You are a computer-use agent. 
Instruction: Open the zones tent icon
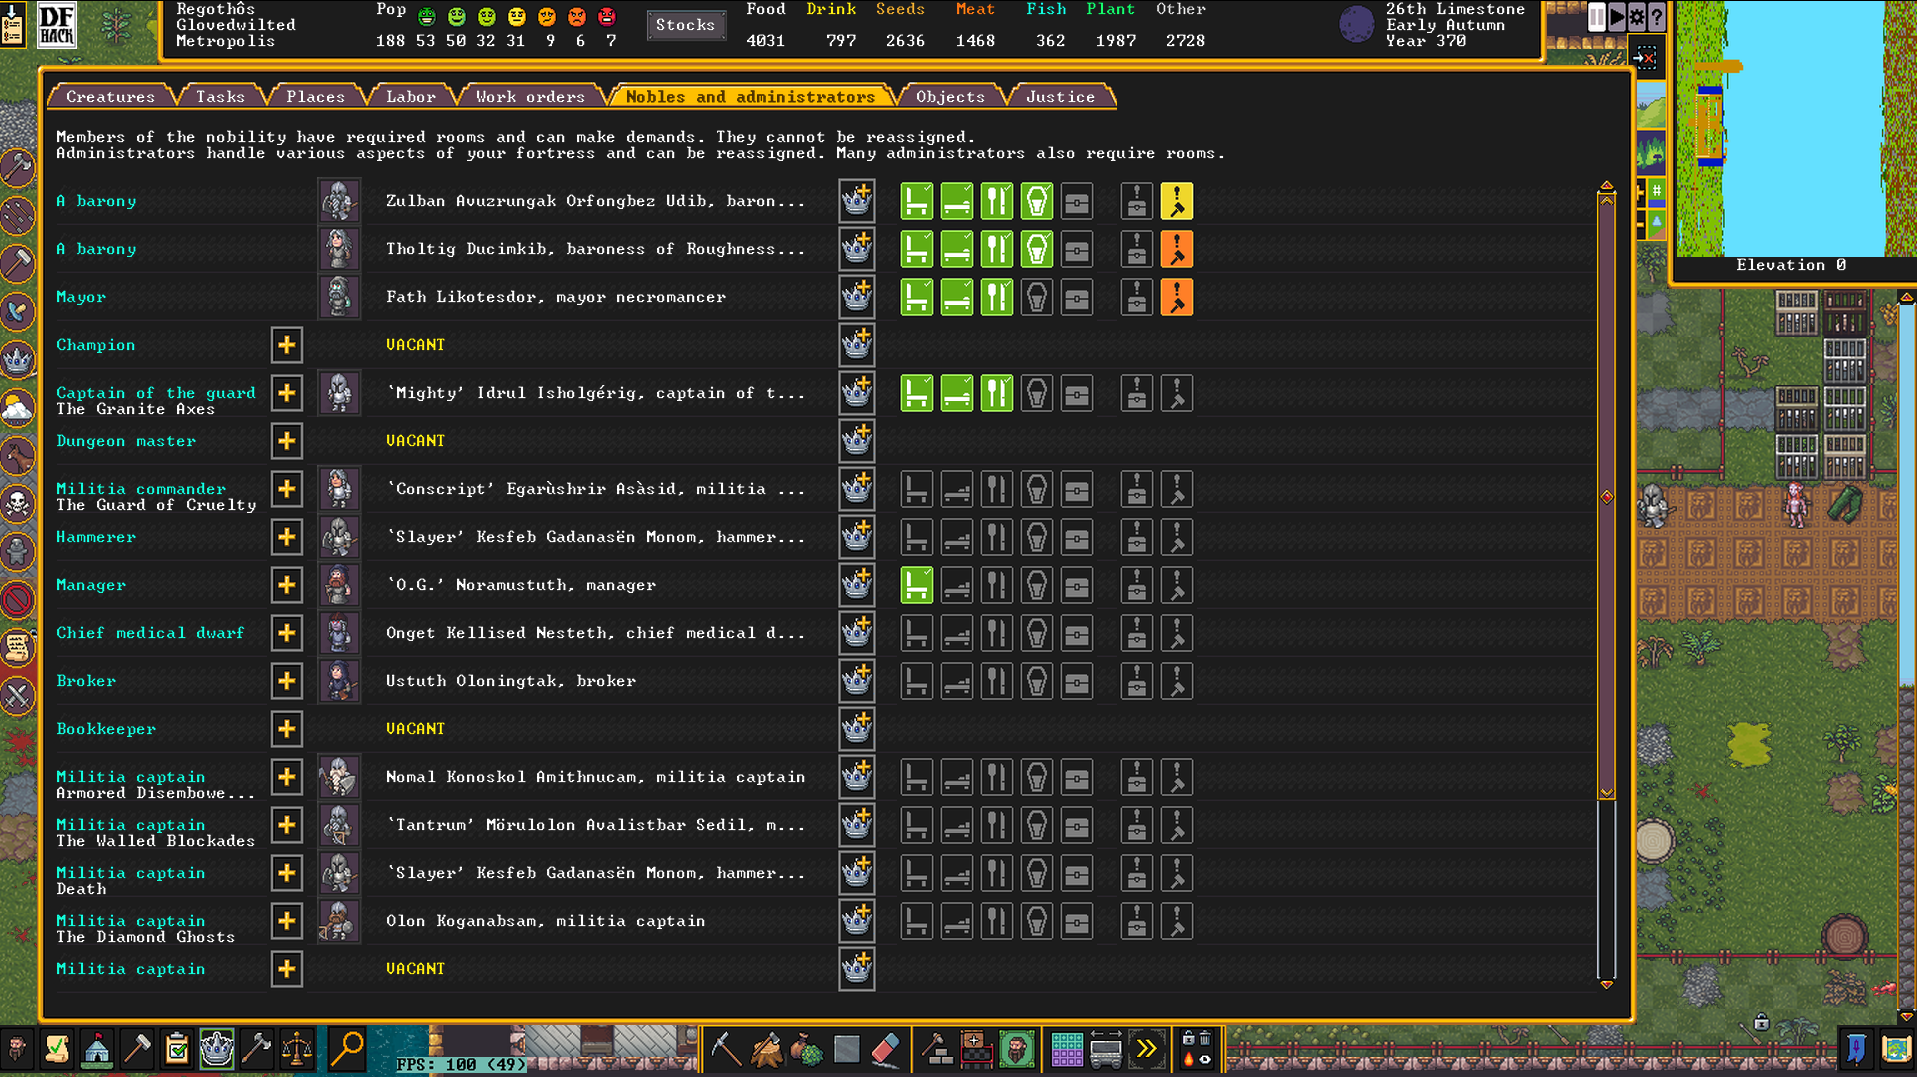tap(97, 1049)
